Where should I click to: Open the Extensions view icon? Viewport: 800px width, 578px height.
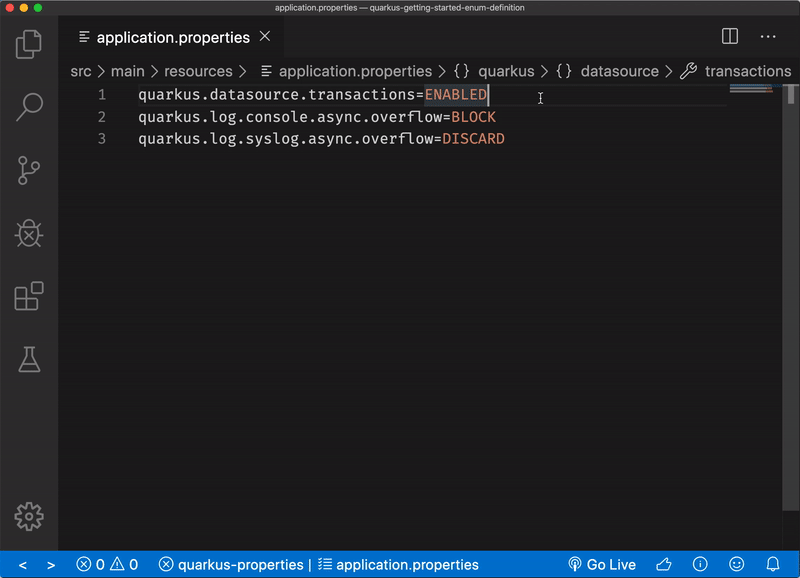tap(28, 297)
